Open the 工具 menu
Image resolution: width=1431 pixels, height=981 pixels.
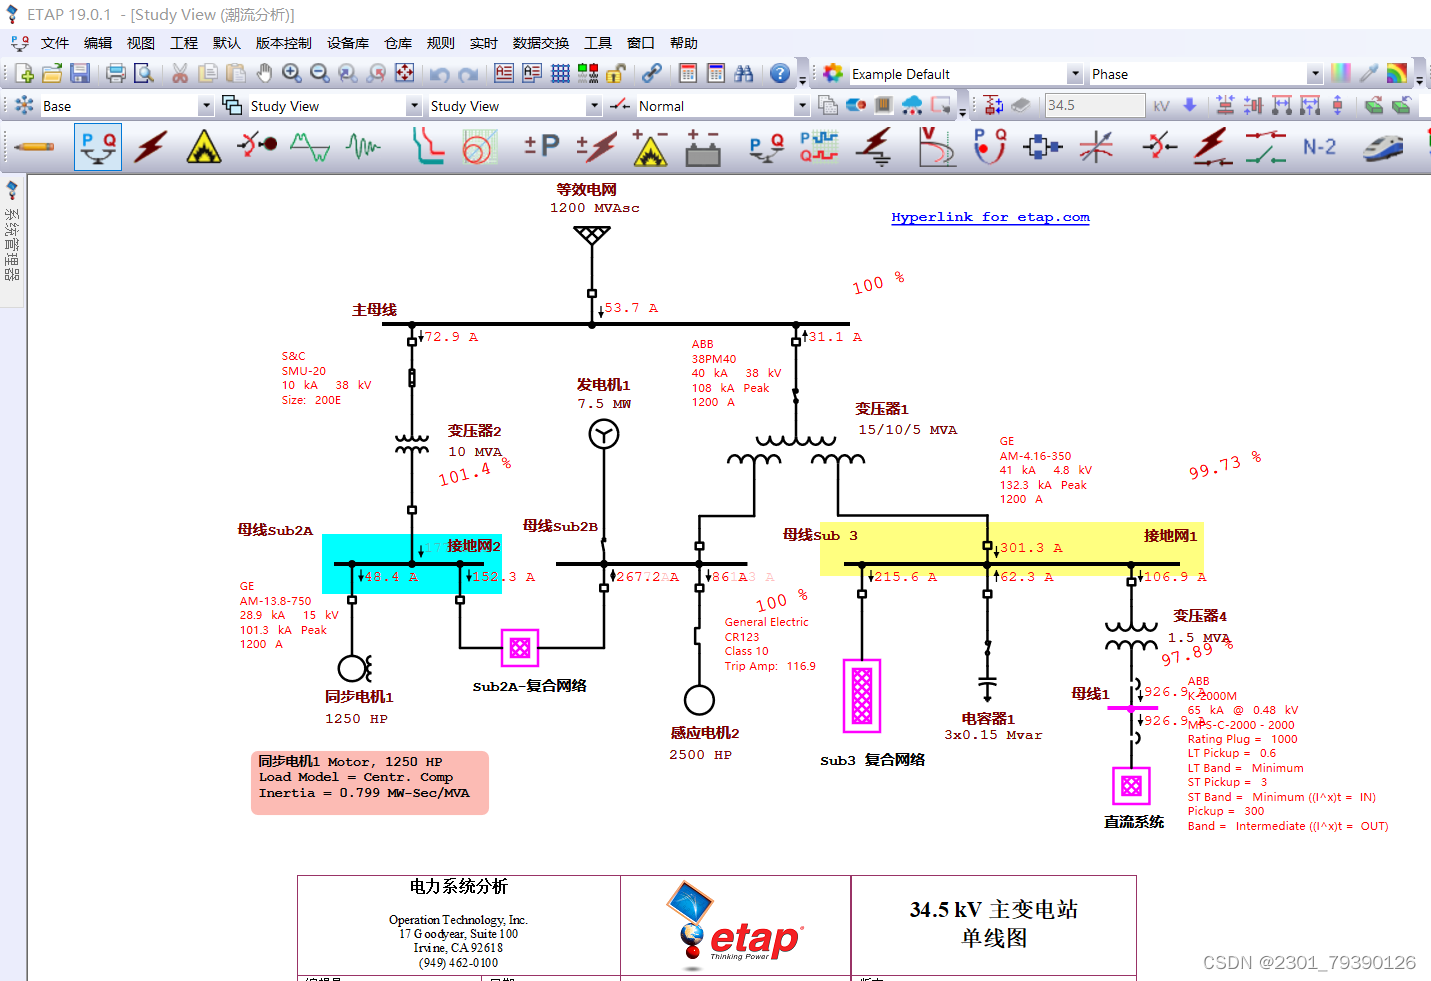pyautogui.click(x=598, y=43)
